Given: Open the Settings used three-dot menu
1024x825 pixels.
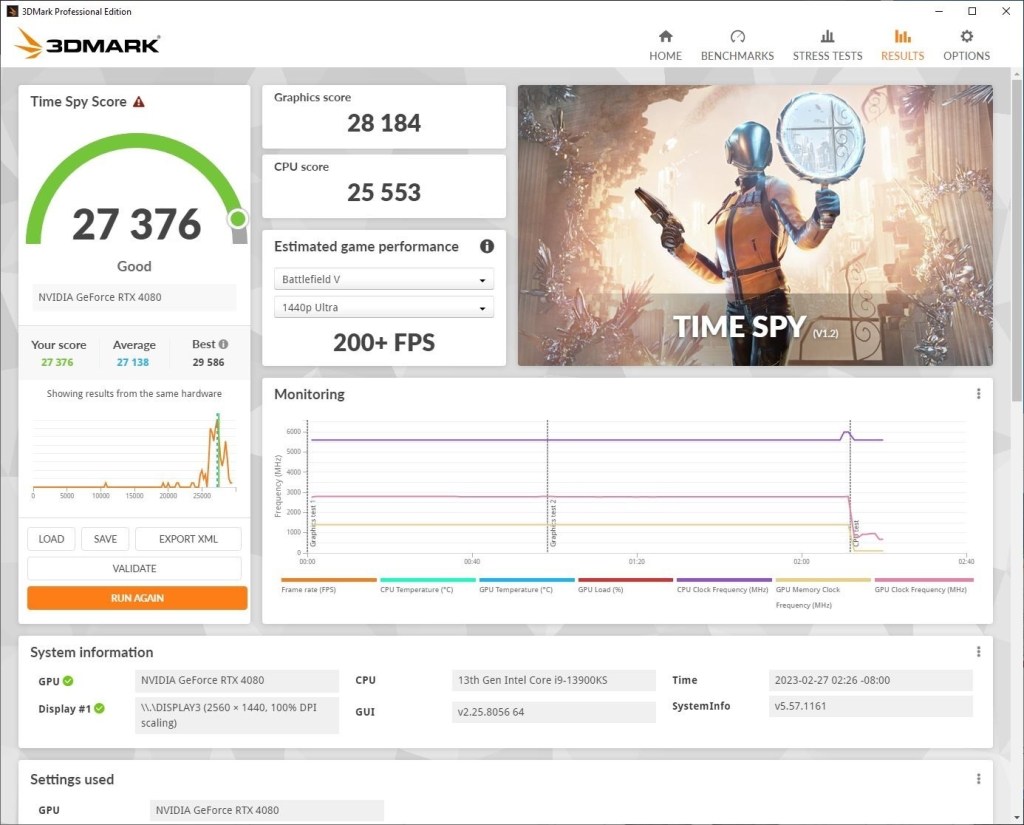Looking at the screenshot, I should click(978, 779).
